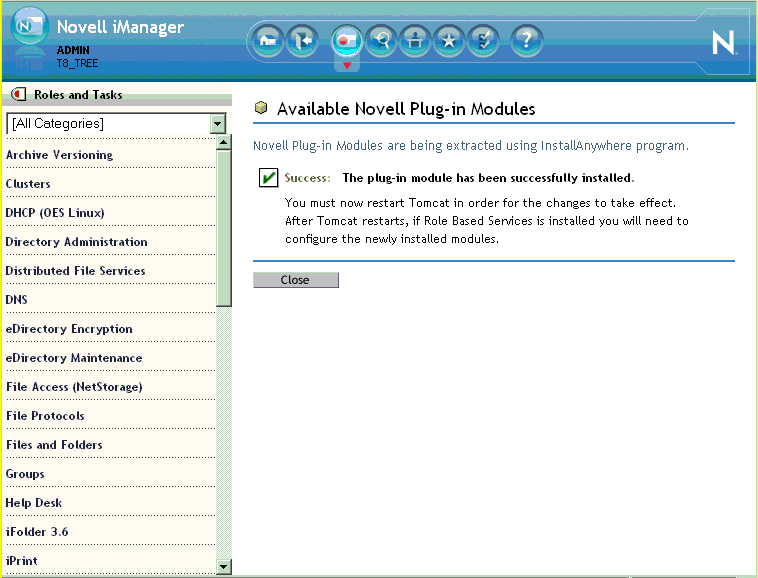This screenshot has width=758, height=578.
Task: Open eDirectory Maintenance role
Action: click(x=74, y=358)
